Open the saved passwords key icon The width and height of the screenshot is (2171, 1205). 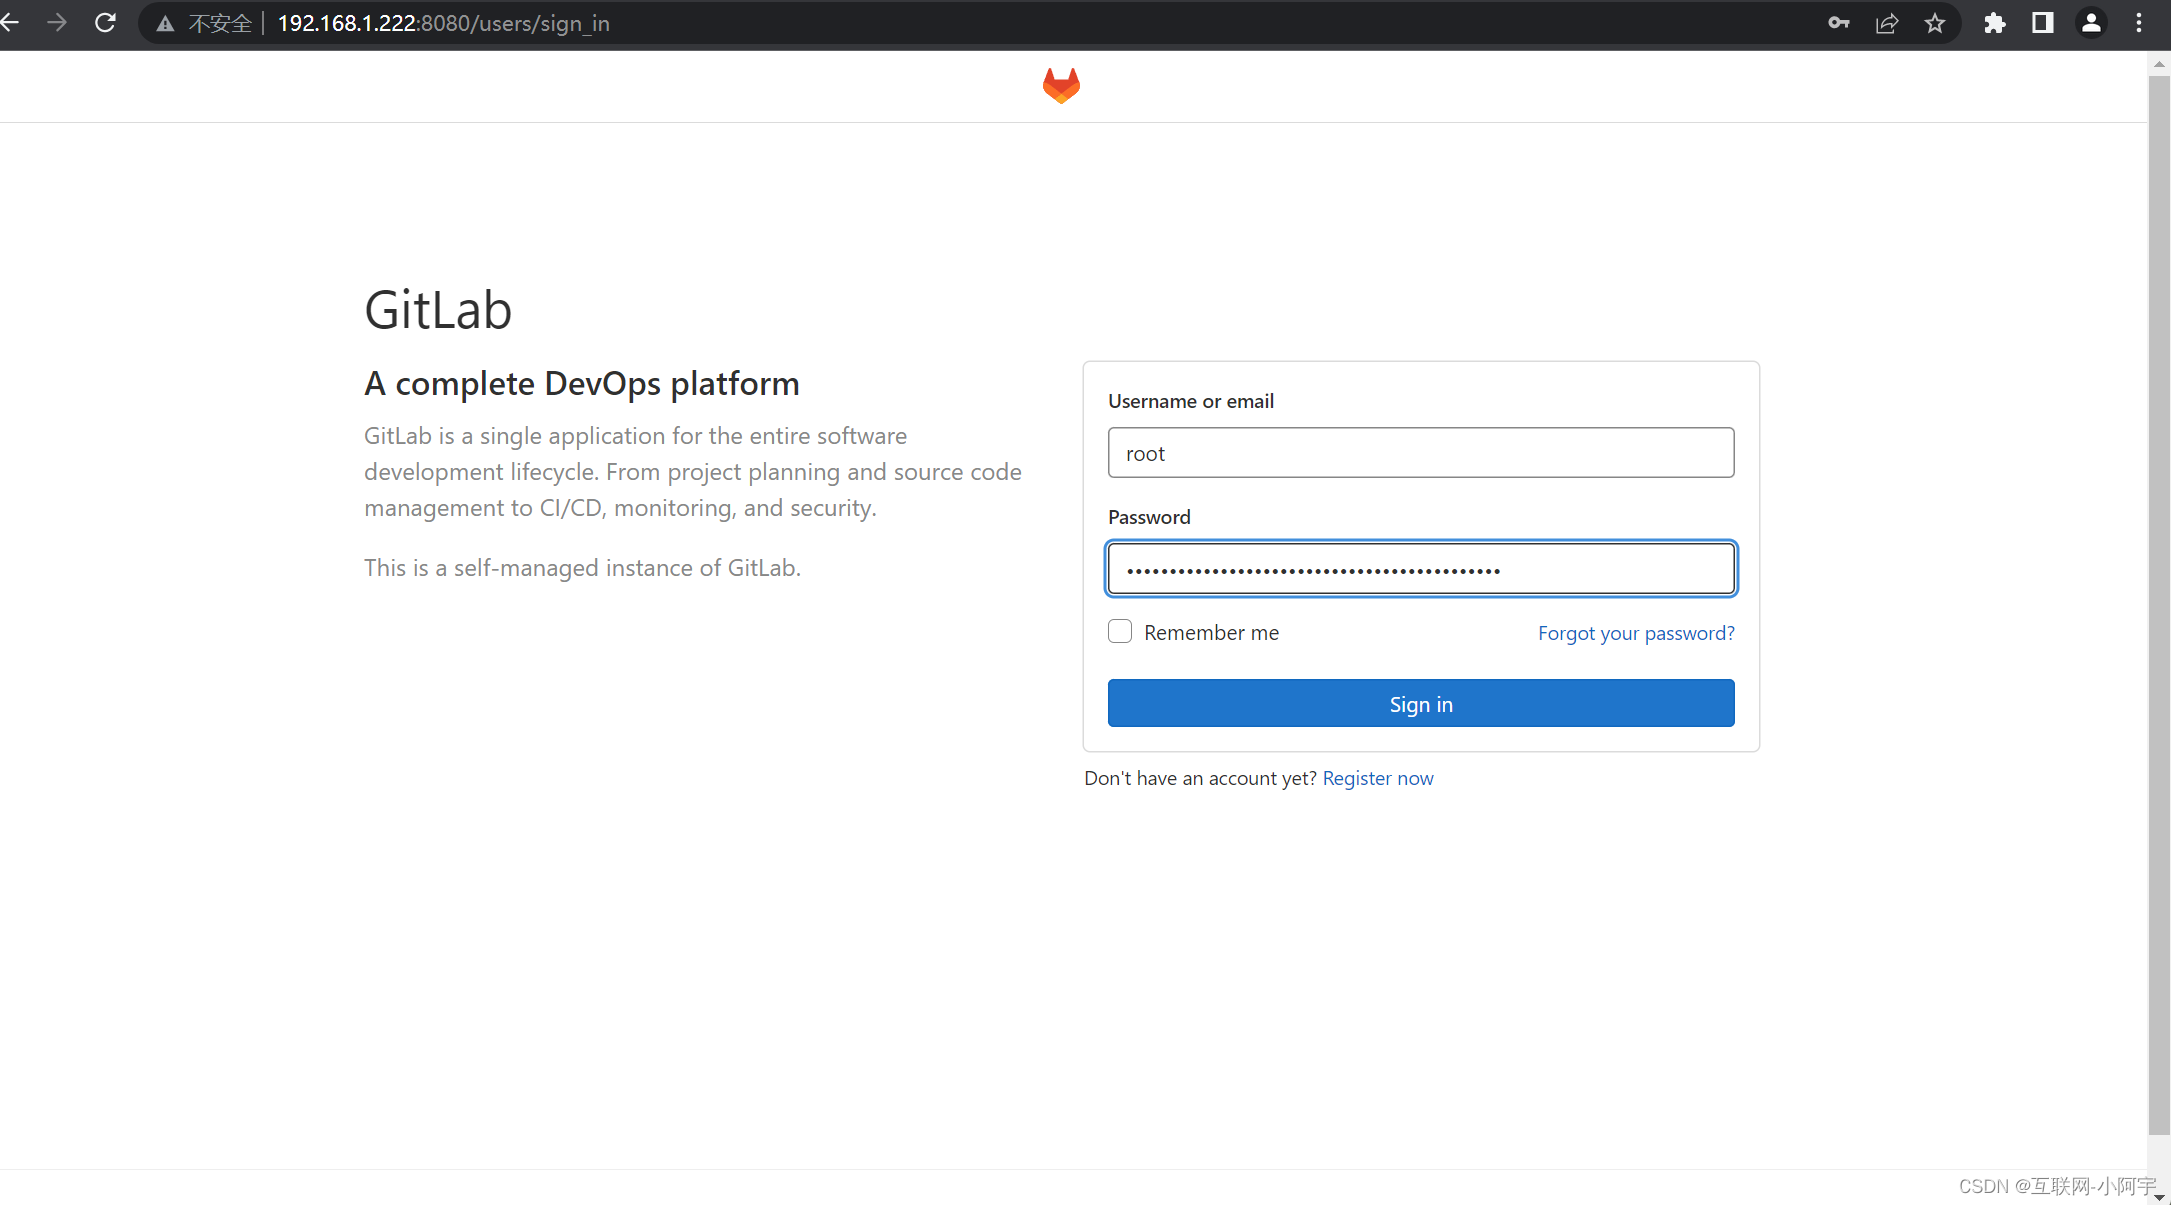pyautogui.click(x=1838, y=23)
